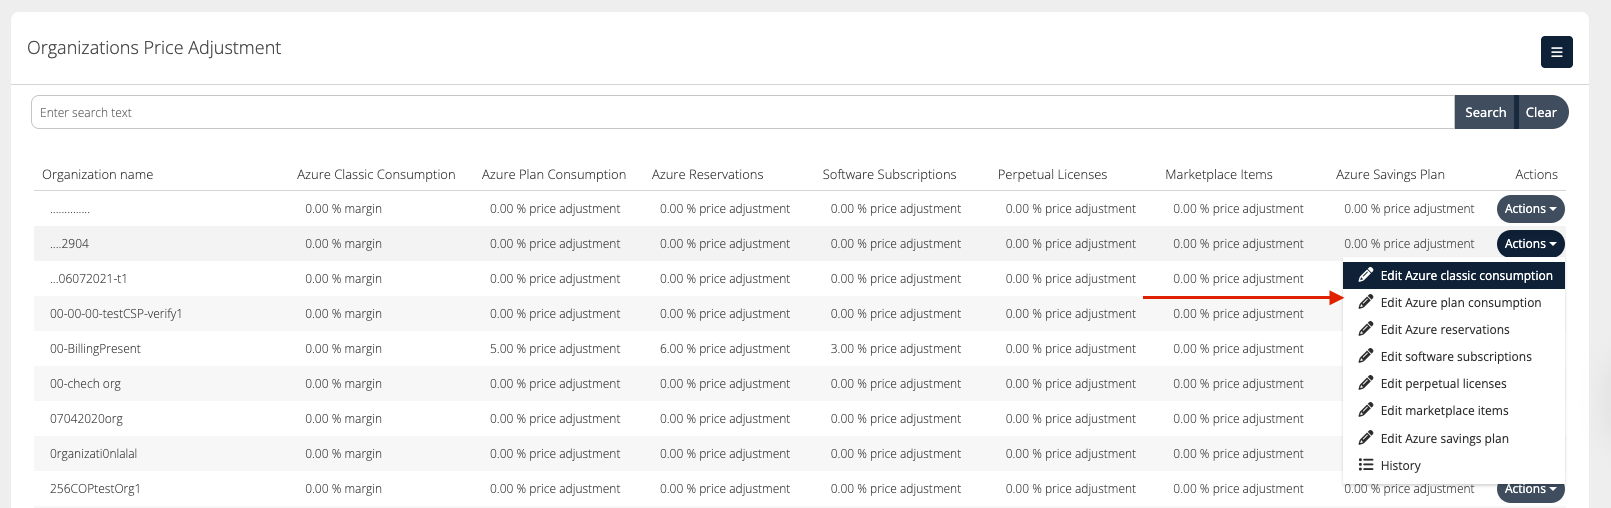Toggle Actions dropdown for ....2904 row
Image resolution: width=1611 pixels, height=508 pixels.
tap(1530, 244)
